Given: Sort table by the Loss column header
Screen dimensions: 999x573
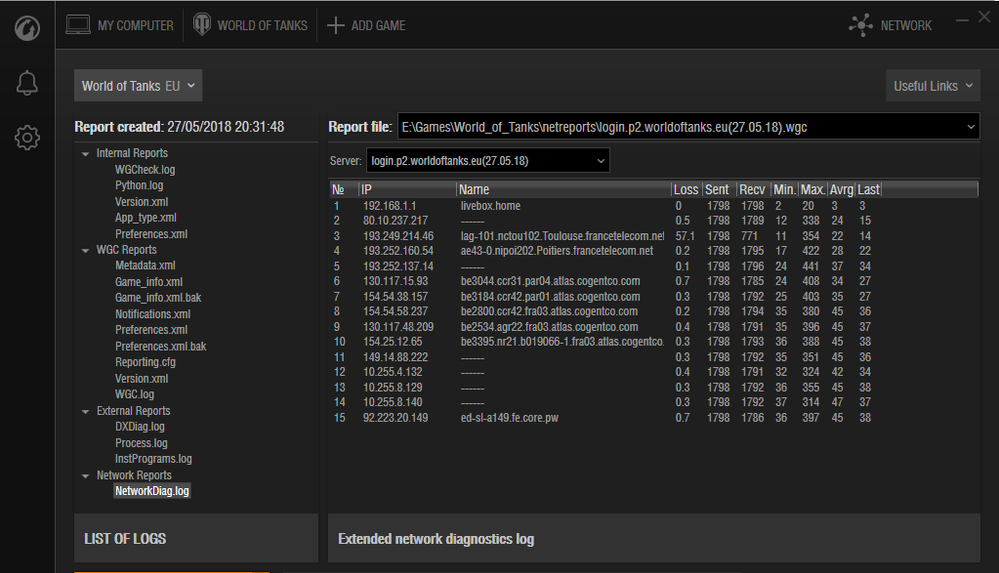Looking at the screenshot, I should tap(686, 190).
